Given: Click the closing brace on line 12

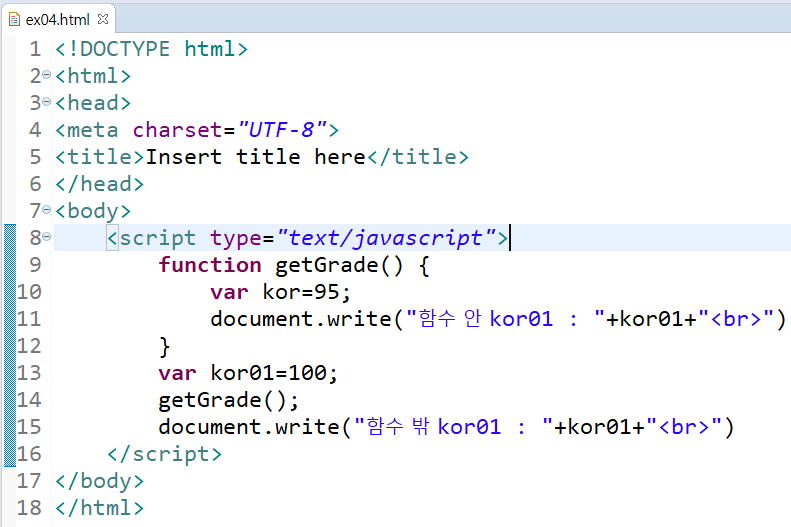Looking at the screenshot, I should click(164, 346).
